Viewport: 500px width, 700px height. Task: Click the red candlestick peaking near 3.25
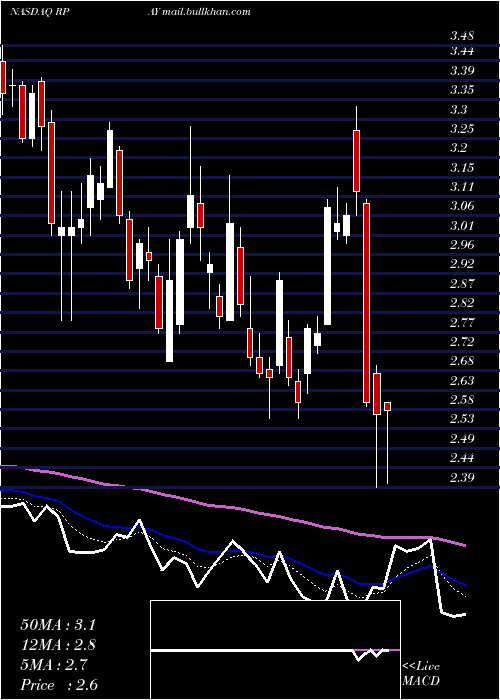click(356, 161)
